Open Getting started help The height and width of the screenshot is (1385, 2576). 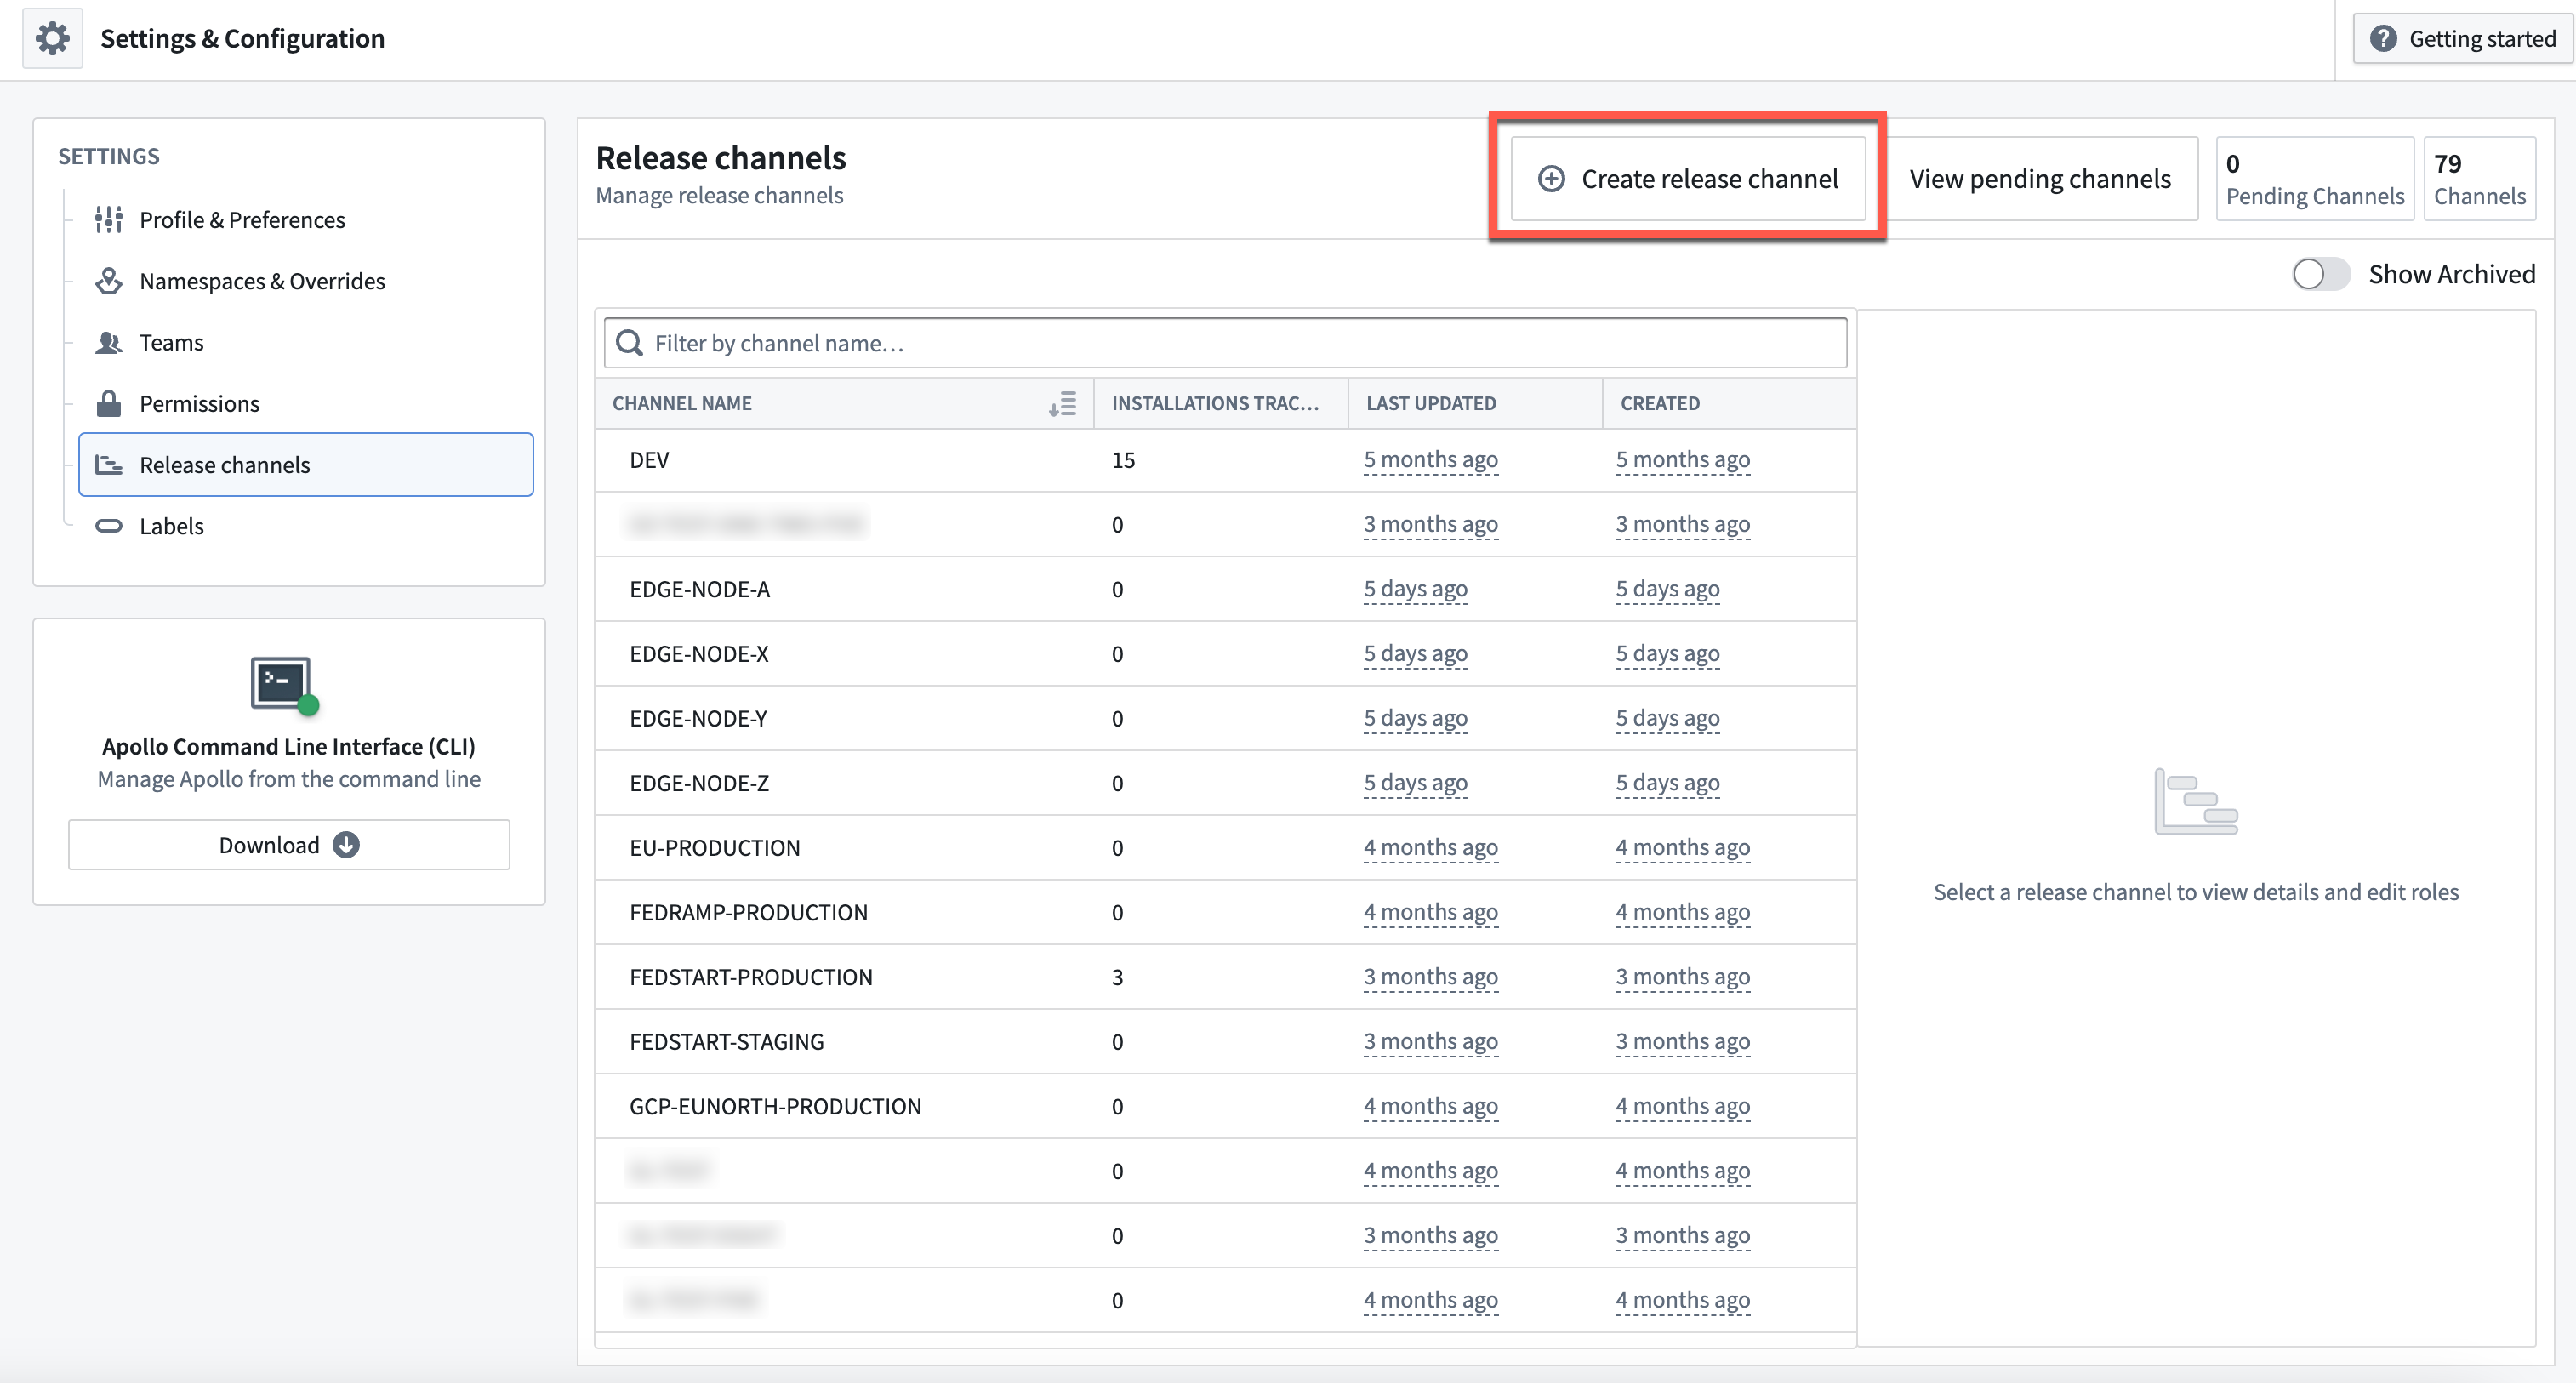(x=2463, y=38)
